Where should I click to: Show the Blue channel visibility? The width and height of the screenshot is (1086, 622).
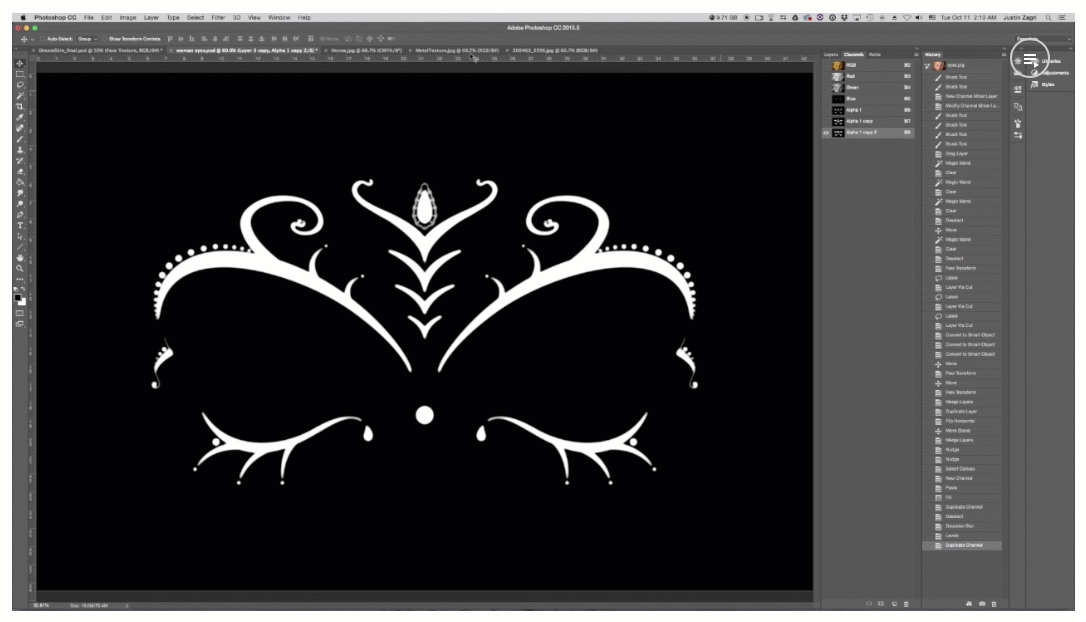[x=826, y=98]
